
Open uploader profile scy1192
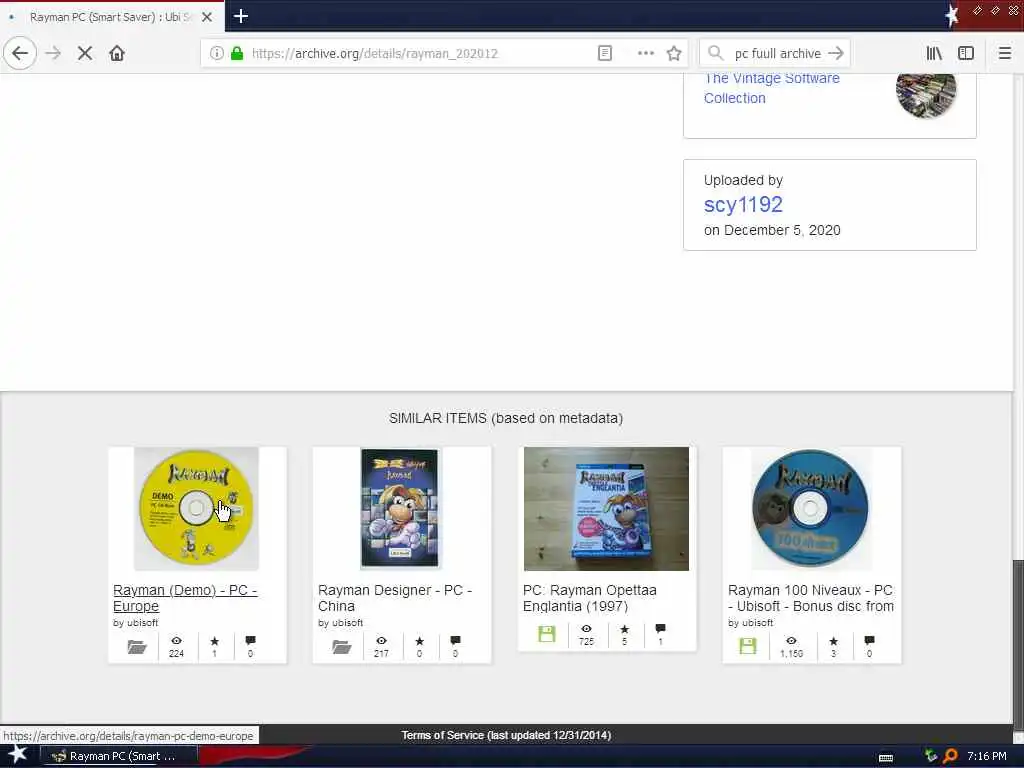coord(743,204)
